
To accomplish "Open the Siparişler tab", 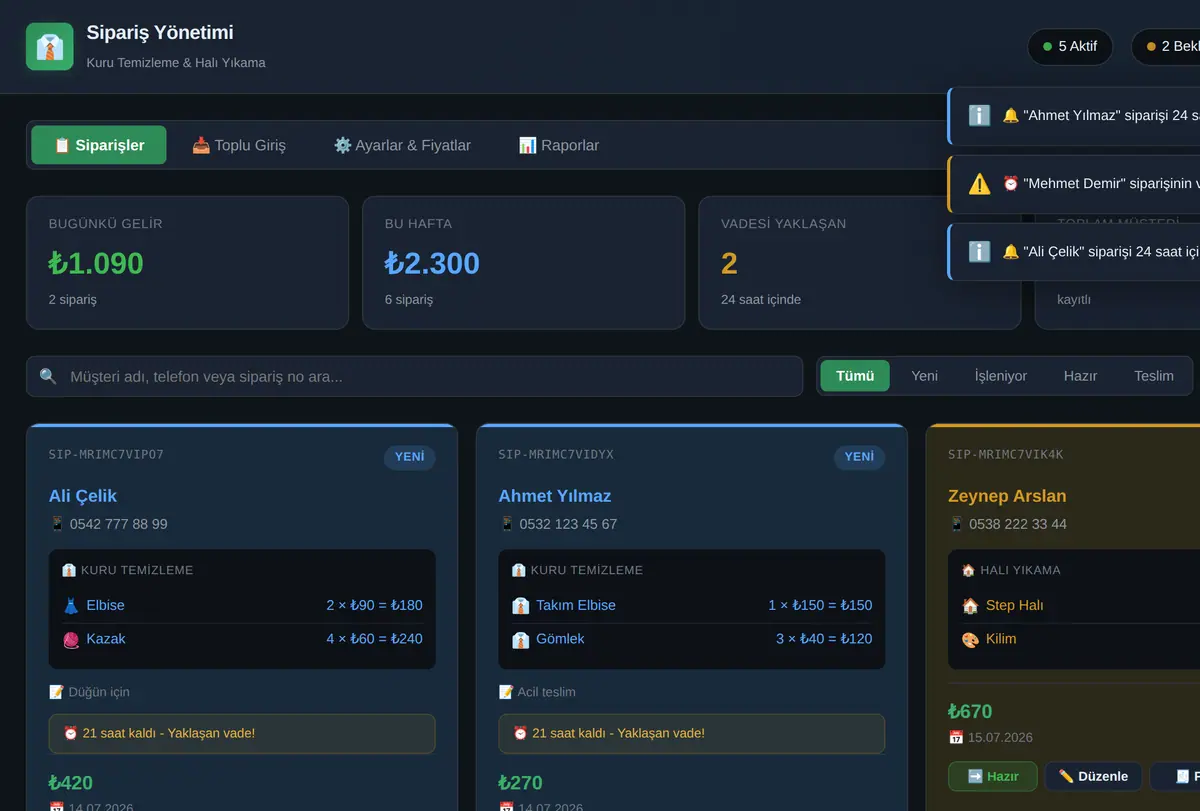I will (99, 145).
